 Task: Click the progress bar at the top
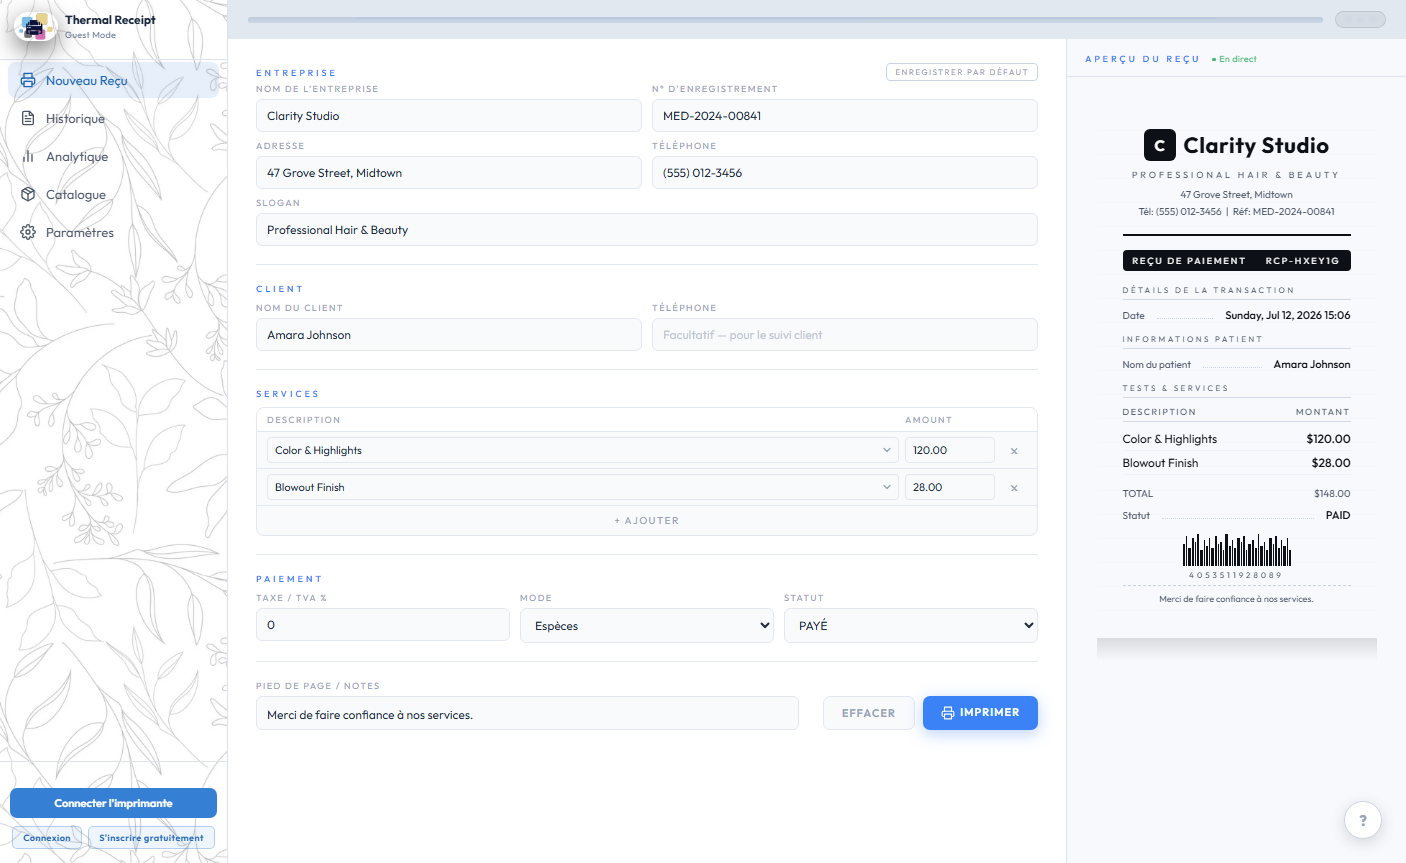(x=785, y=19)
